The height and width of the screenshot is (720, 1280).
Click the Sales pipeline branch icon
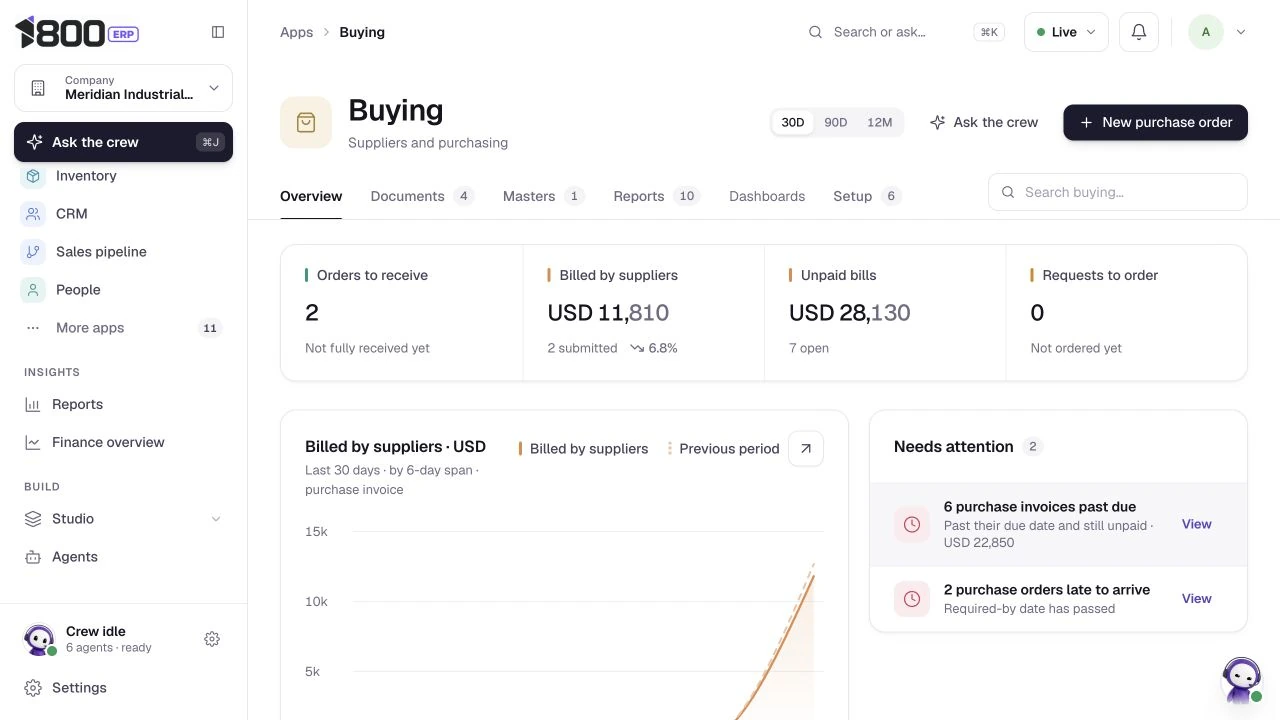click(x=33, y=252)
